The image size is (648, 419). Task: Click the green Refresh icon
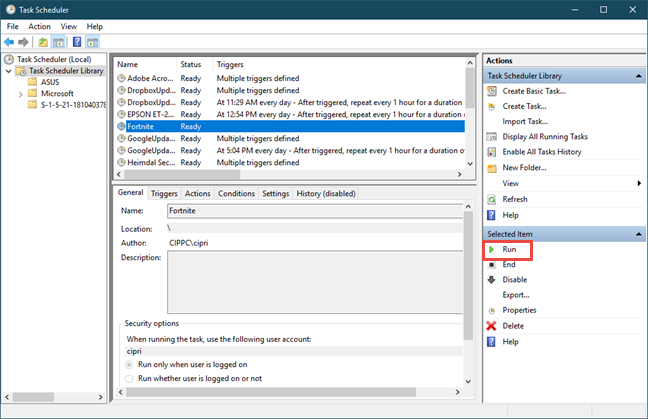tap(491, 200)
